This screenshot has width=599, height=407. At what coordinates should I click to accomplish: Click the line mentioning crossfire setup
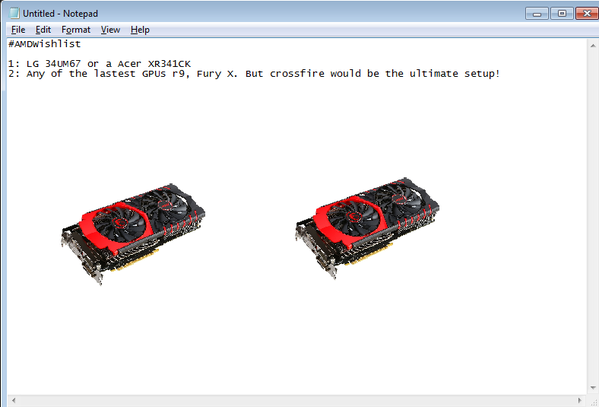point(254,73)
